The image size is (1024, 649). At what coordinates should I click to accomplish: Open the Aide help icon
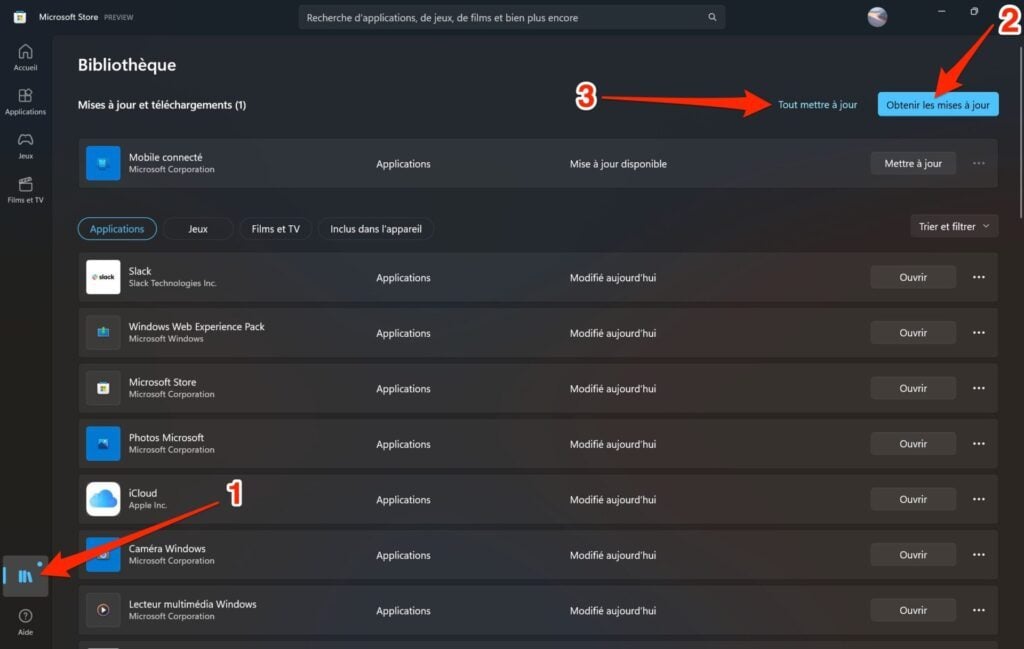point(25,621)
